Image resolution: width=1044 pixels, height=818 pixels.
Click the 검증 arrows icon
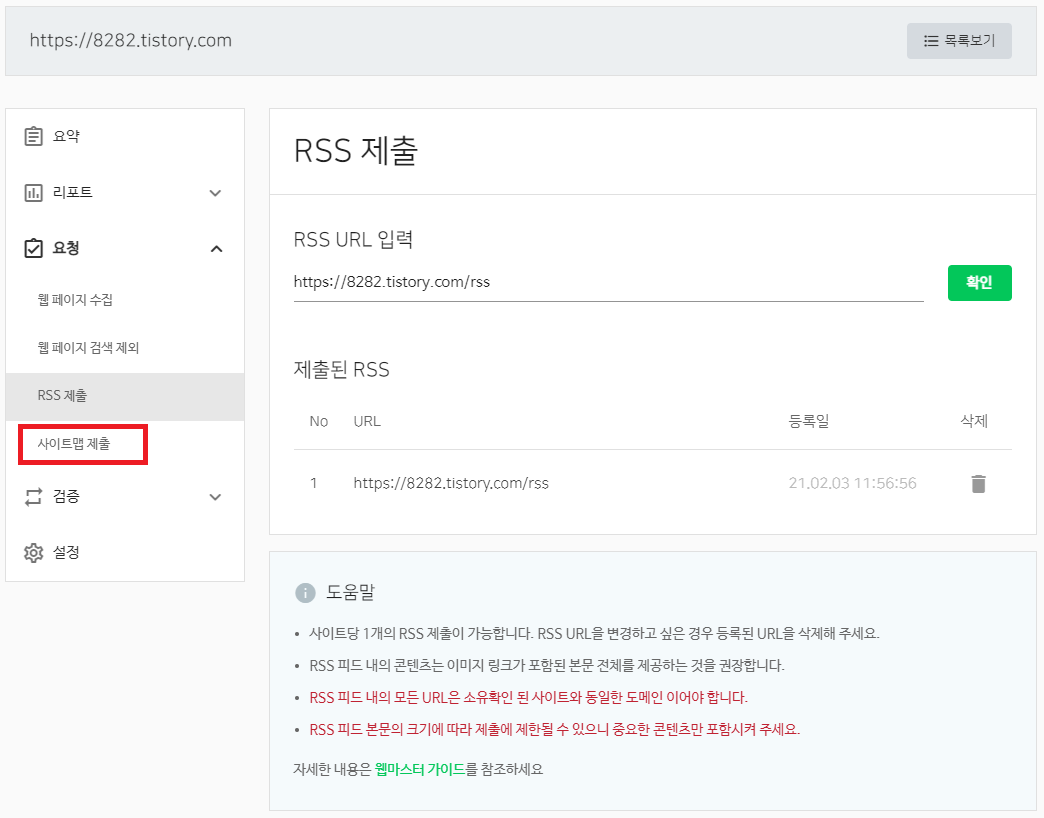coord(33,497)
